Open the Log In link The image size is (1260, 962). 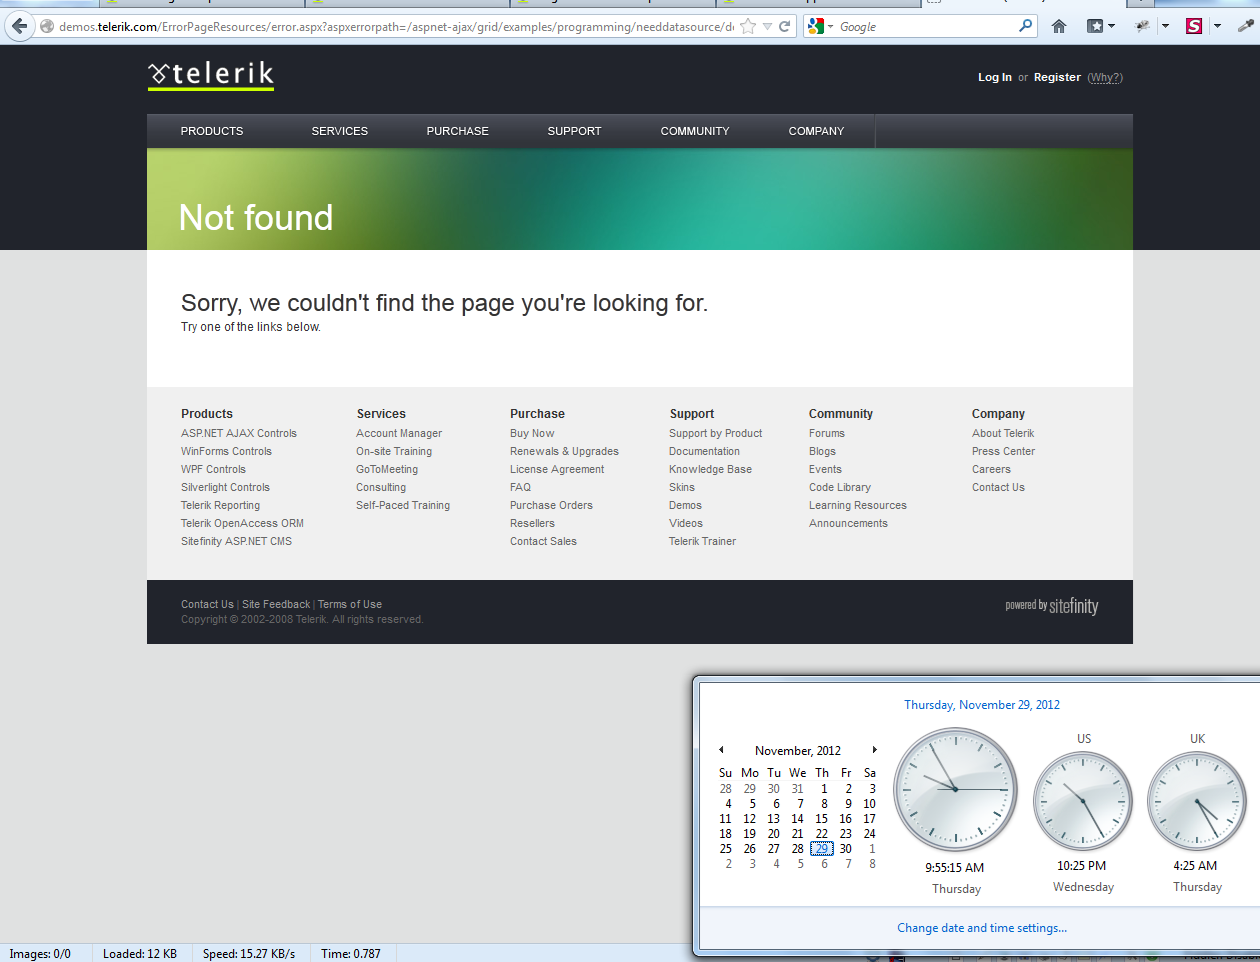(x=995, y=77)
